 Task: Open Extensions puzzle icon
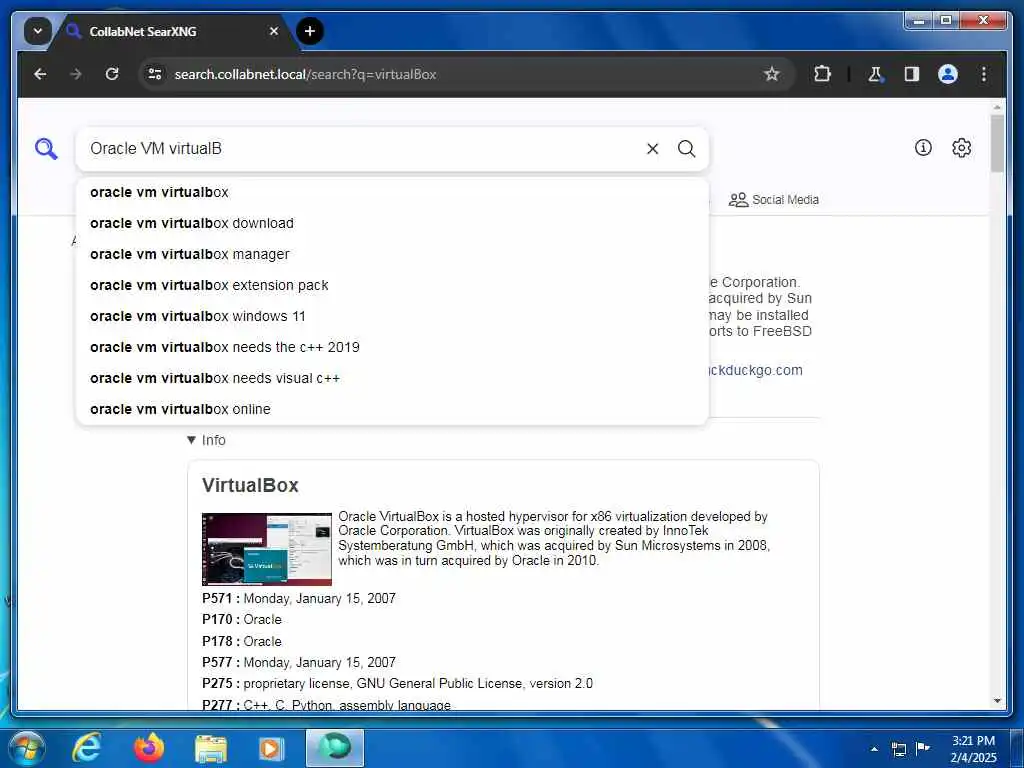(x=822, y=74)
